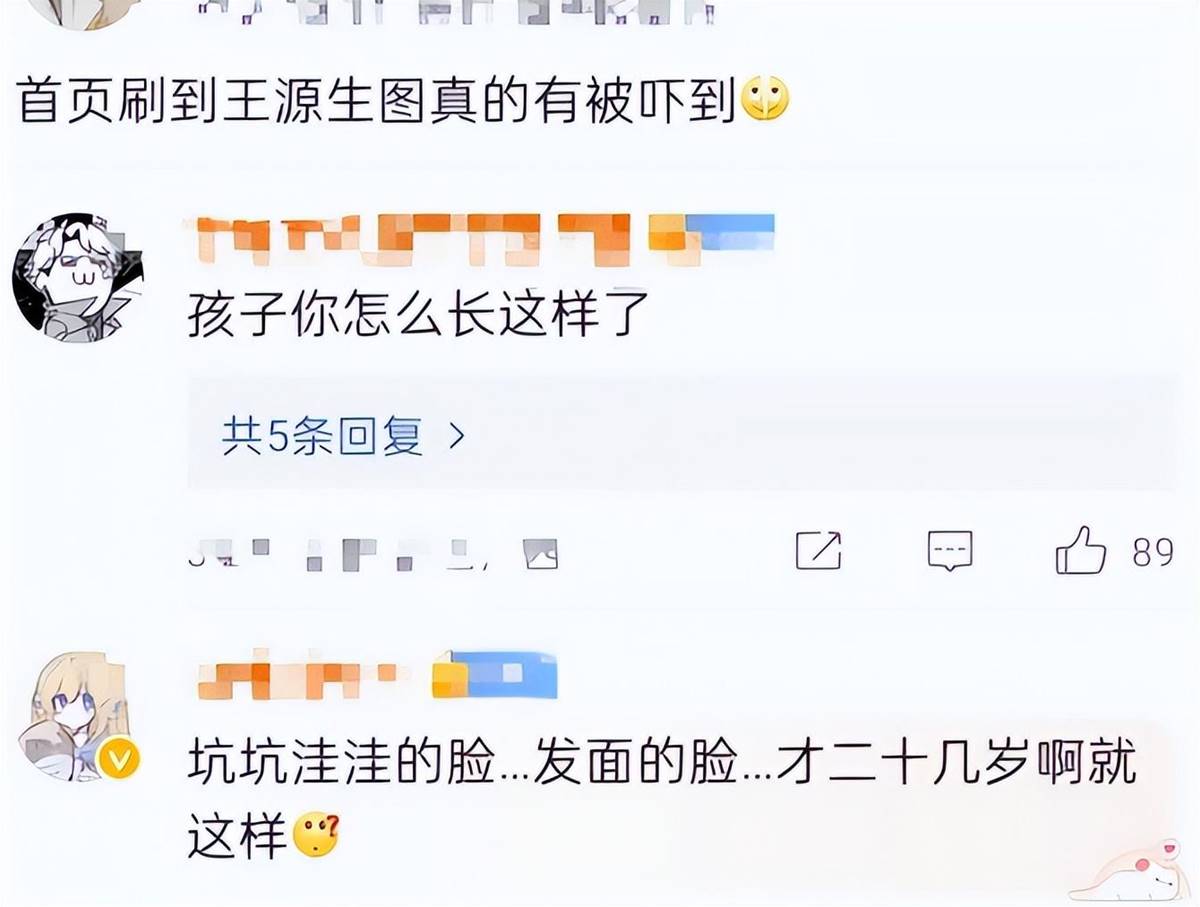Click the repost/share icon on the comment

[818, 551]
